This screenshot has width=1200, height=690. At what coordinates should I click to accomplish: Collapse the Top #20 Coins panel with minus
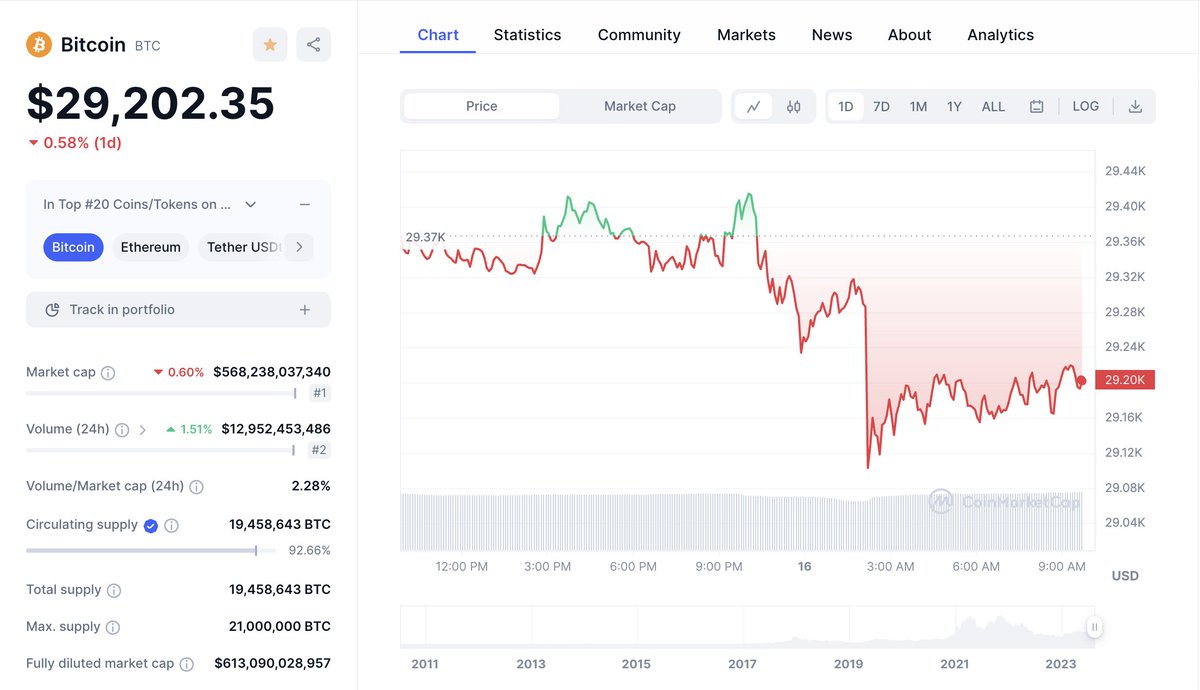pyautogui.click(x=305, y=204)
